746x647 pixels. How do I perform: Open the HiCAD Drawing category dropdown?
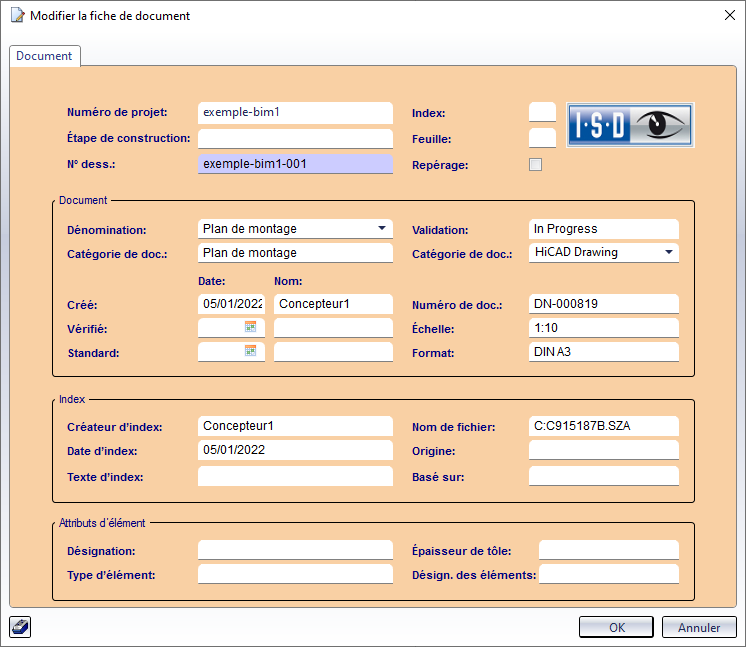pos(667,252)
